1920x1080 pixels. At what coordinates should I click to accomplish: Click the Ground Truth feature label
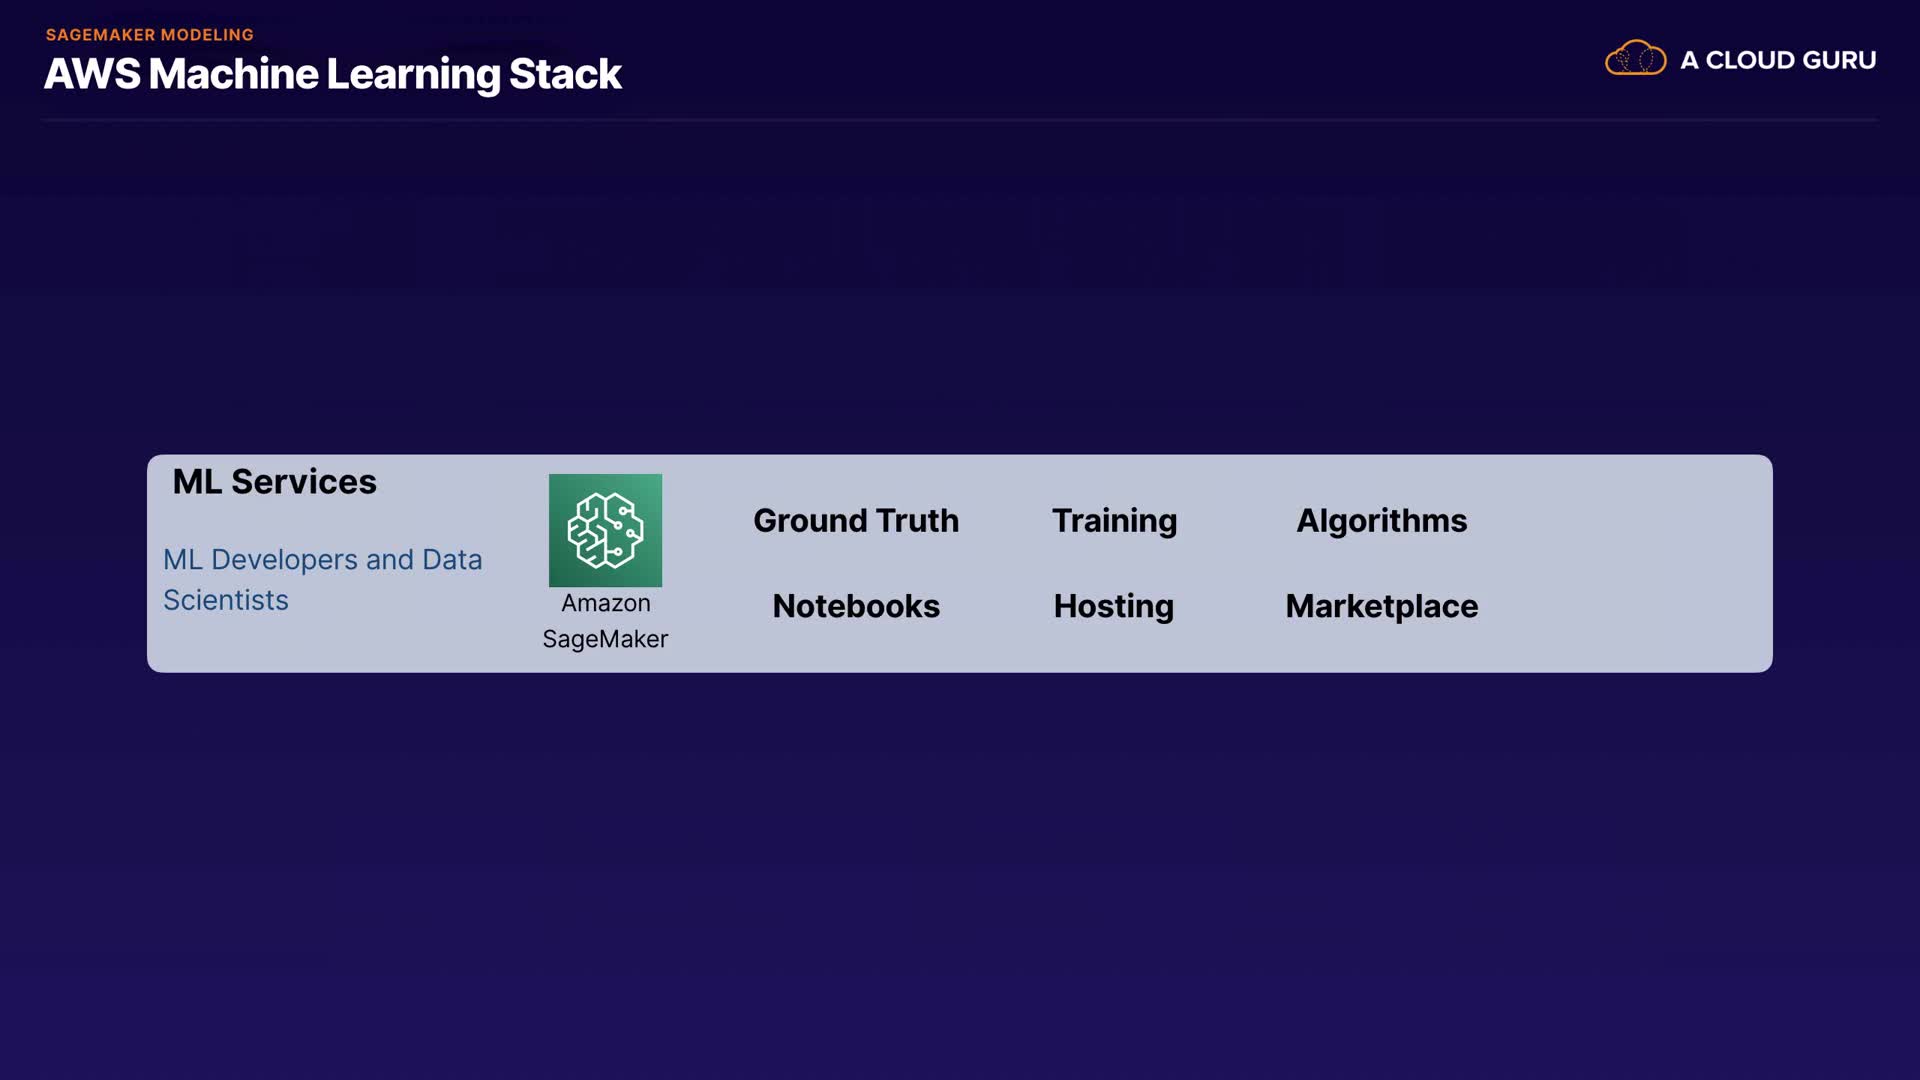coord(856,521)
